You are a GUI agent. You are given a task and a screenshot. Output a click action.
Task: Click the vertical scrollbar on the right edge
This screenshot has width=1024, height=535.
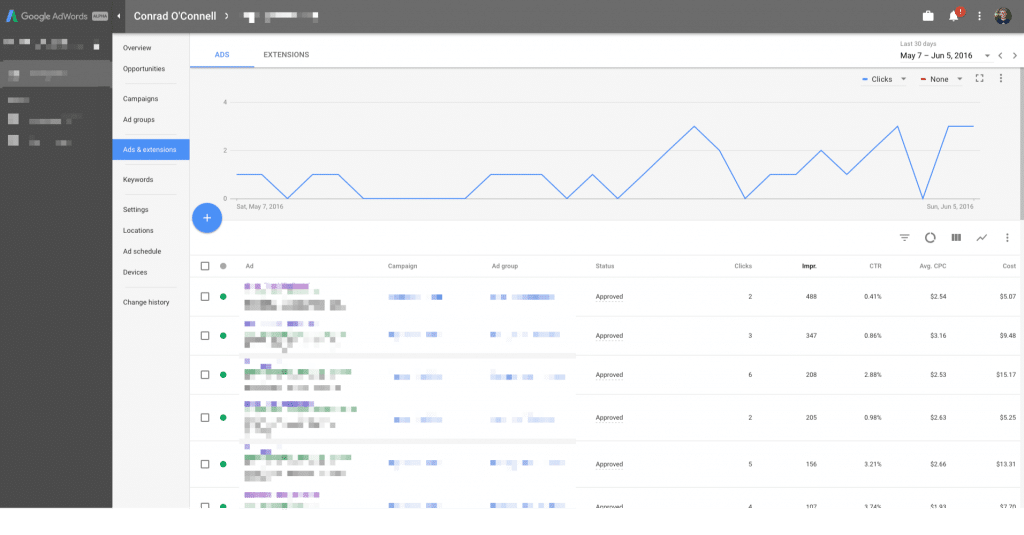(1021, 143)
